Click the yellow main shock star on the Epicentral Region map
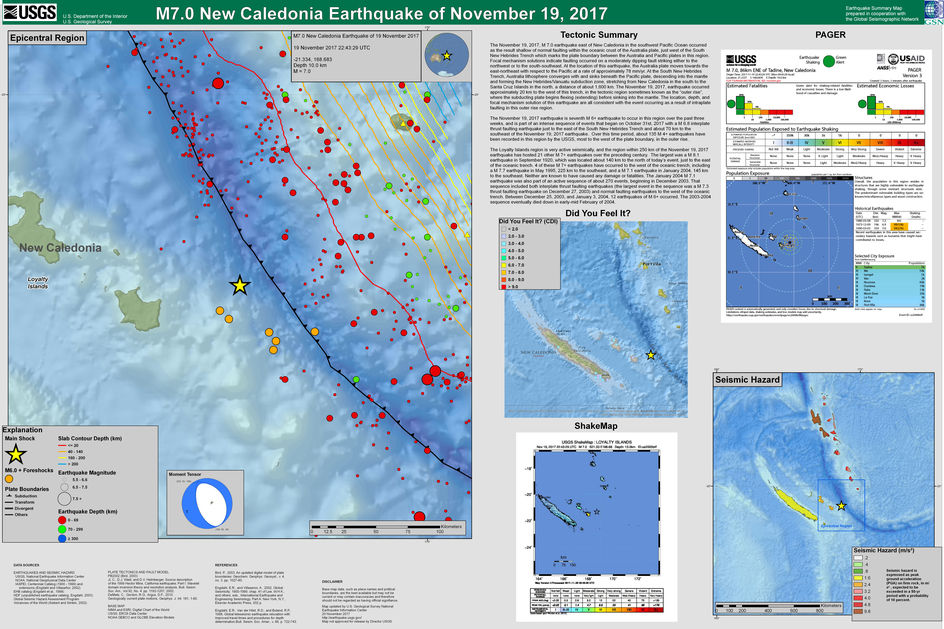The height and width of the screenshot is (629, 944). tap(239, 286)
